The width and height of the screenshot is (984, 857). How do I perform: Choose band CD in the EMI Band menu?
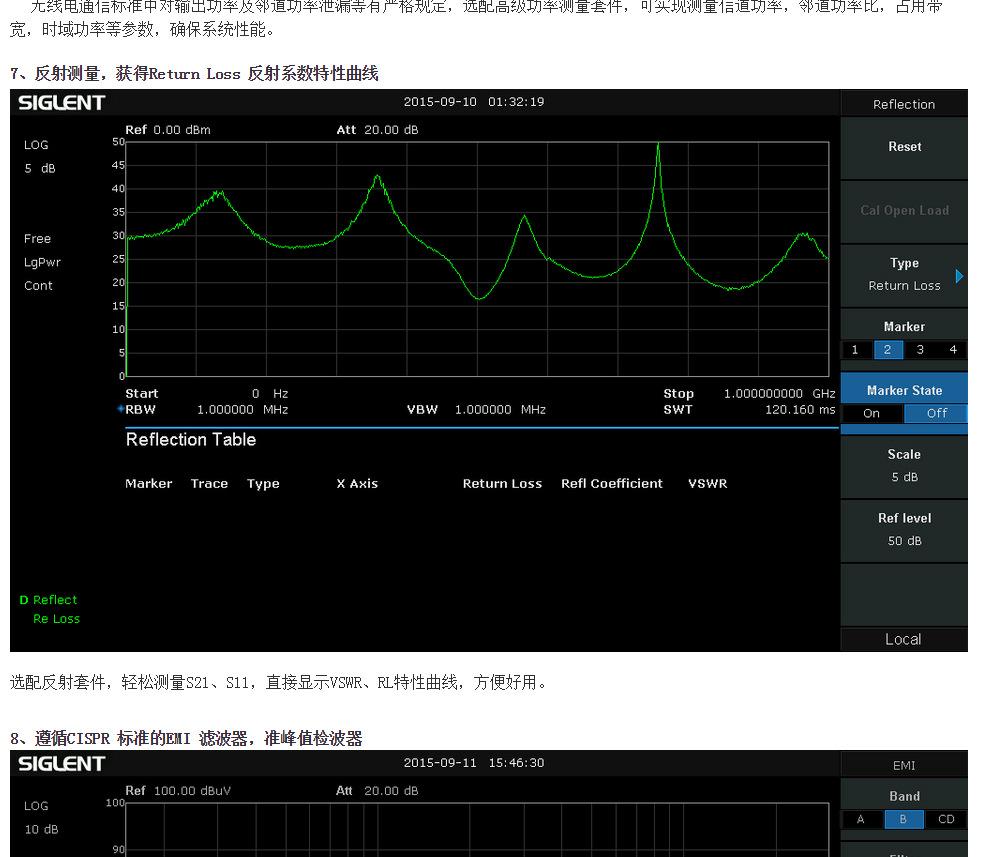tap(946, 819)
